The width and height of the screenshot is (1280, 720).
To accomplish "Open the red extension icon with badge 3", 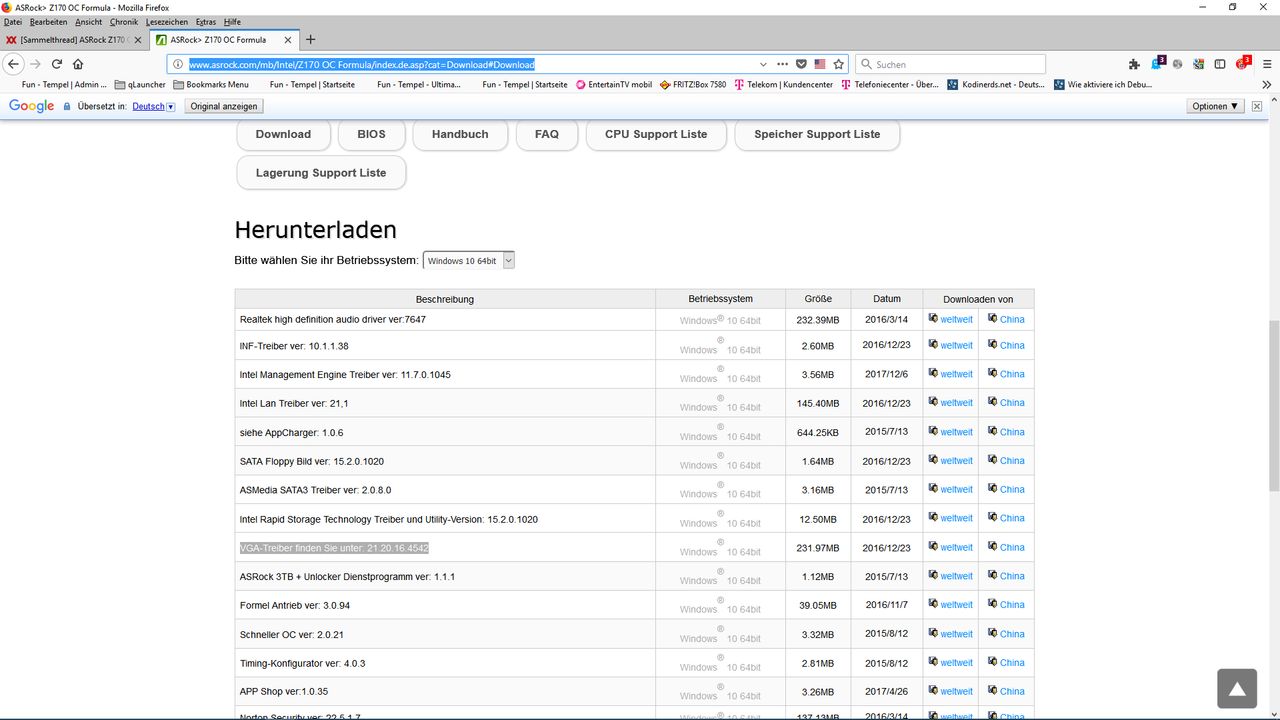I will 1243,63.
